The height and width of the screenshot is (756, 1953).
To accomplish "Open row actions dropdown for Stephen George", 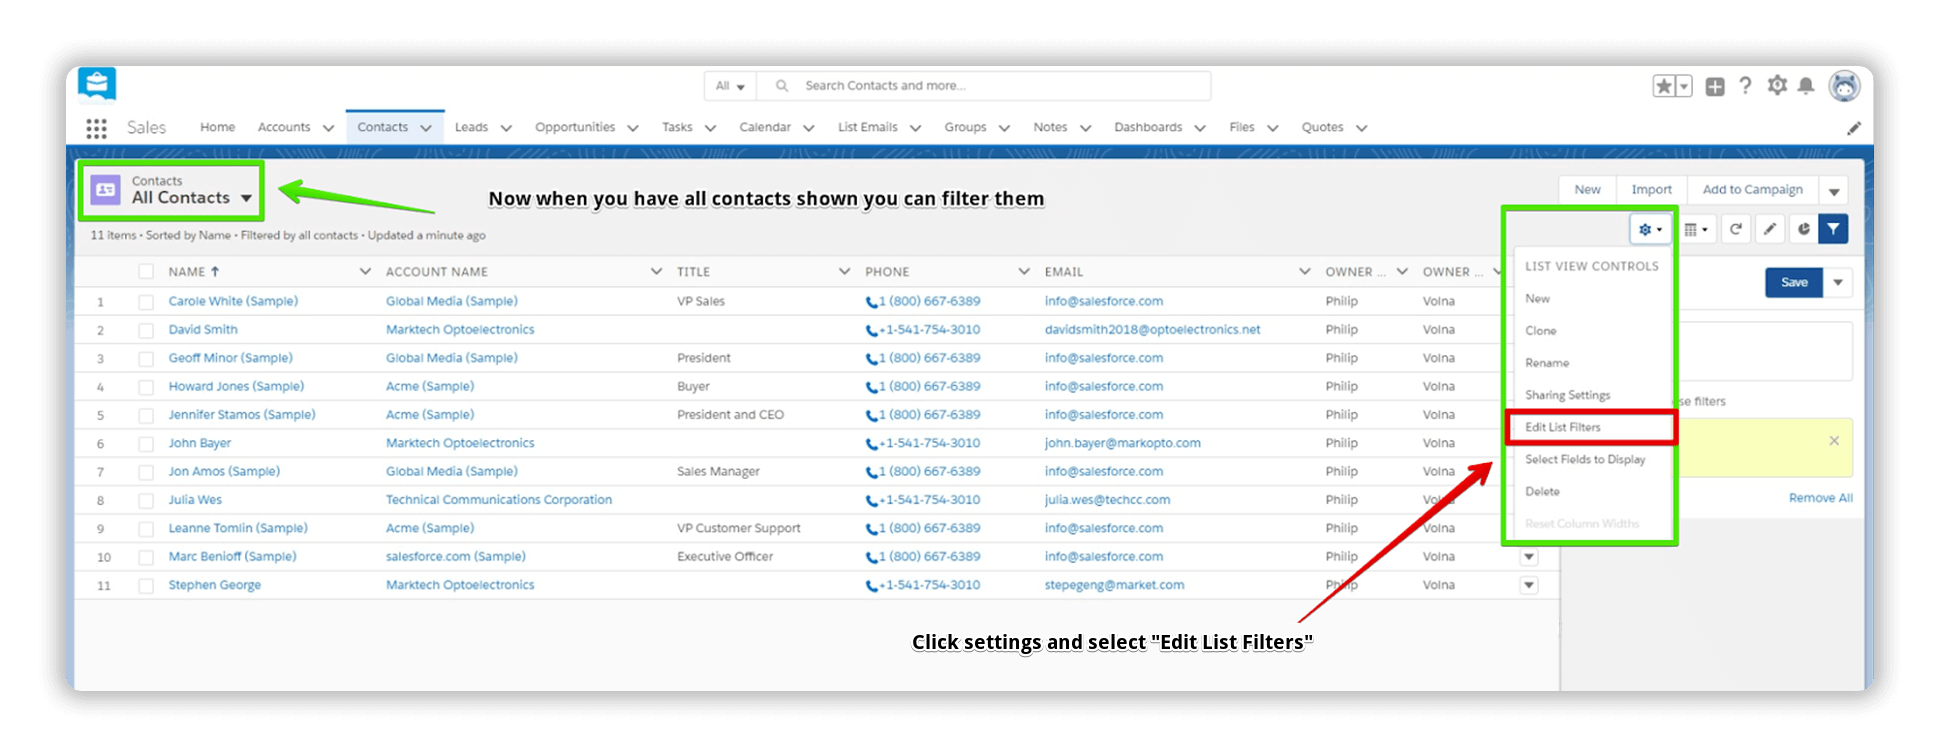I will click(x=1529, y=585).
